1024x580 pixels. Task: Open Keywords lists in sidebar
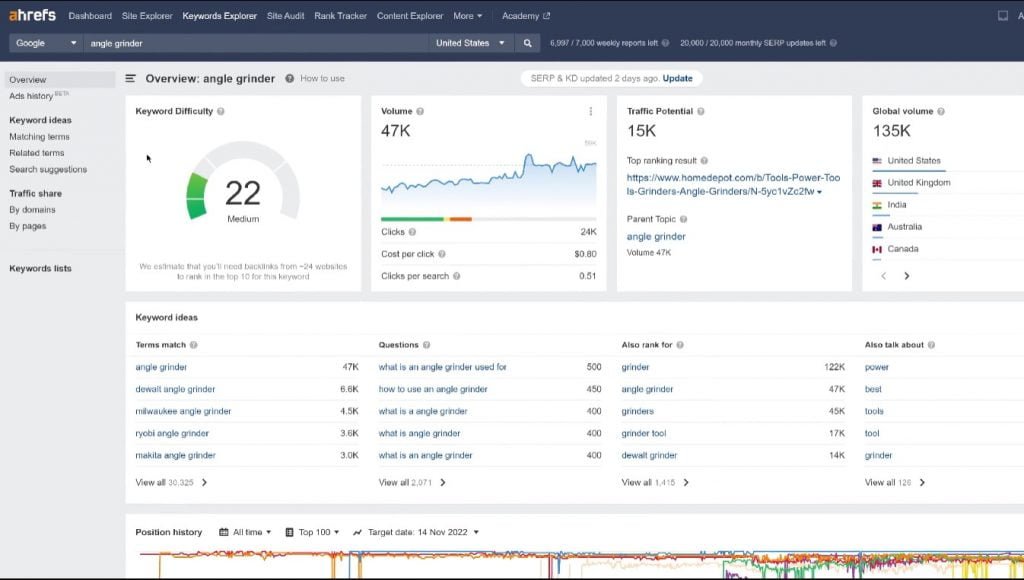pyautogui.click(x=40, y=268)
